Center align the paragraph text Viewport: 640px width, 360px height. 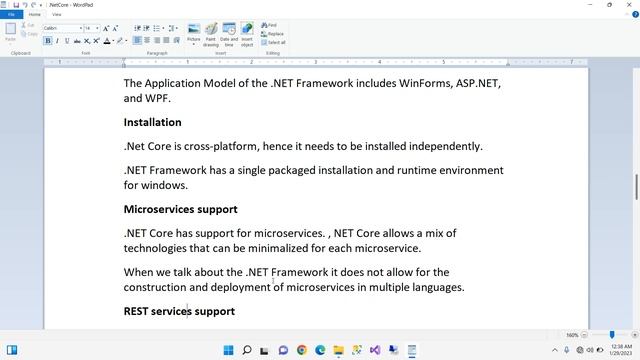click(x=147, y=40)
